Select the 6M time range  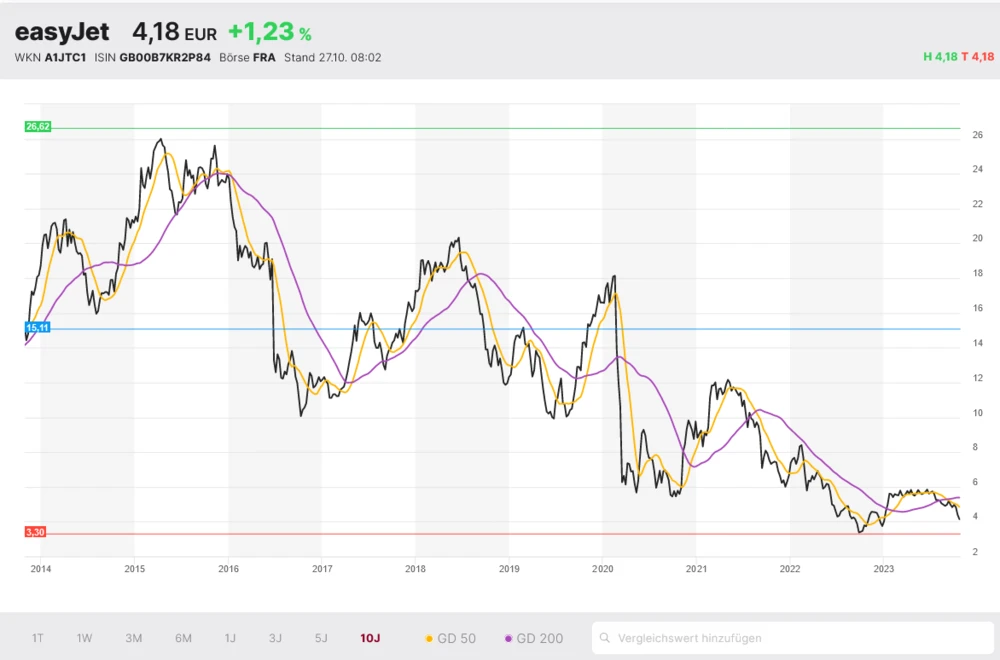click(183, 638)
